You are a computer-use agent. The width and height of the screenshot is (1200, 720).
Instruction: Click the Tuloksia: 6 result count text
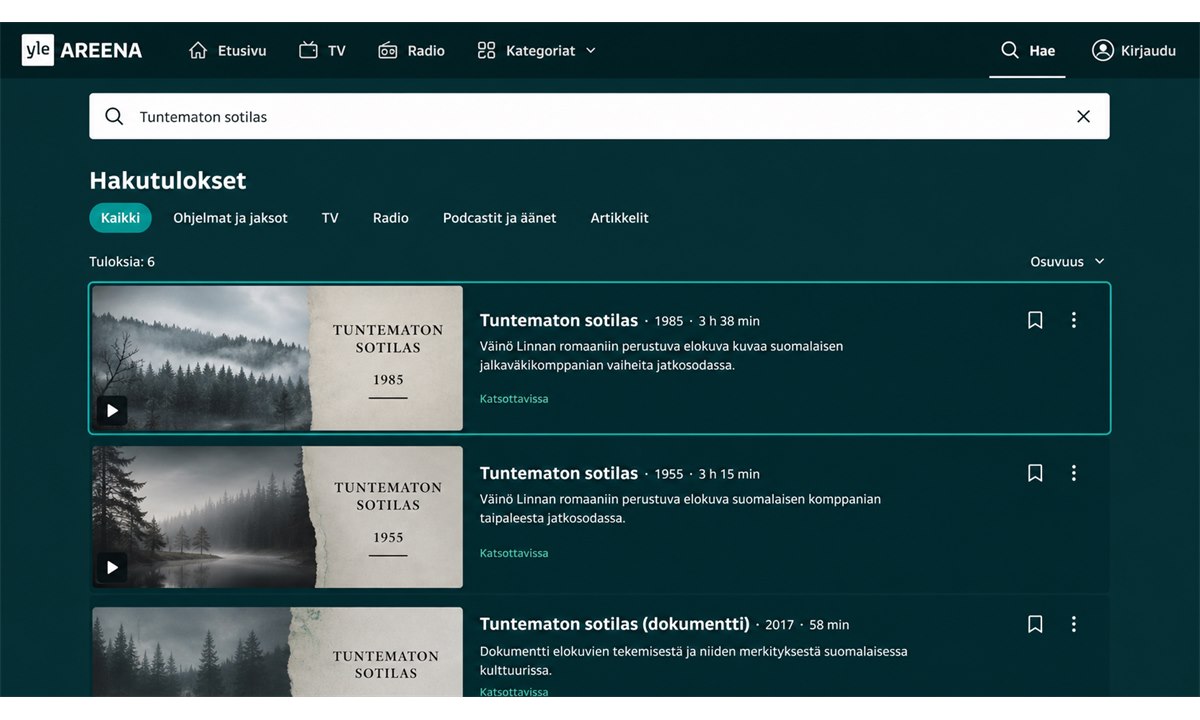click(122, 262)
